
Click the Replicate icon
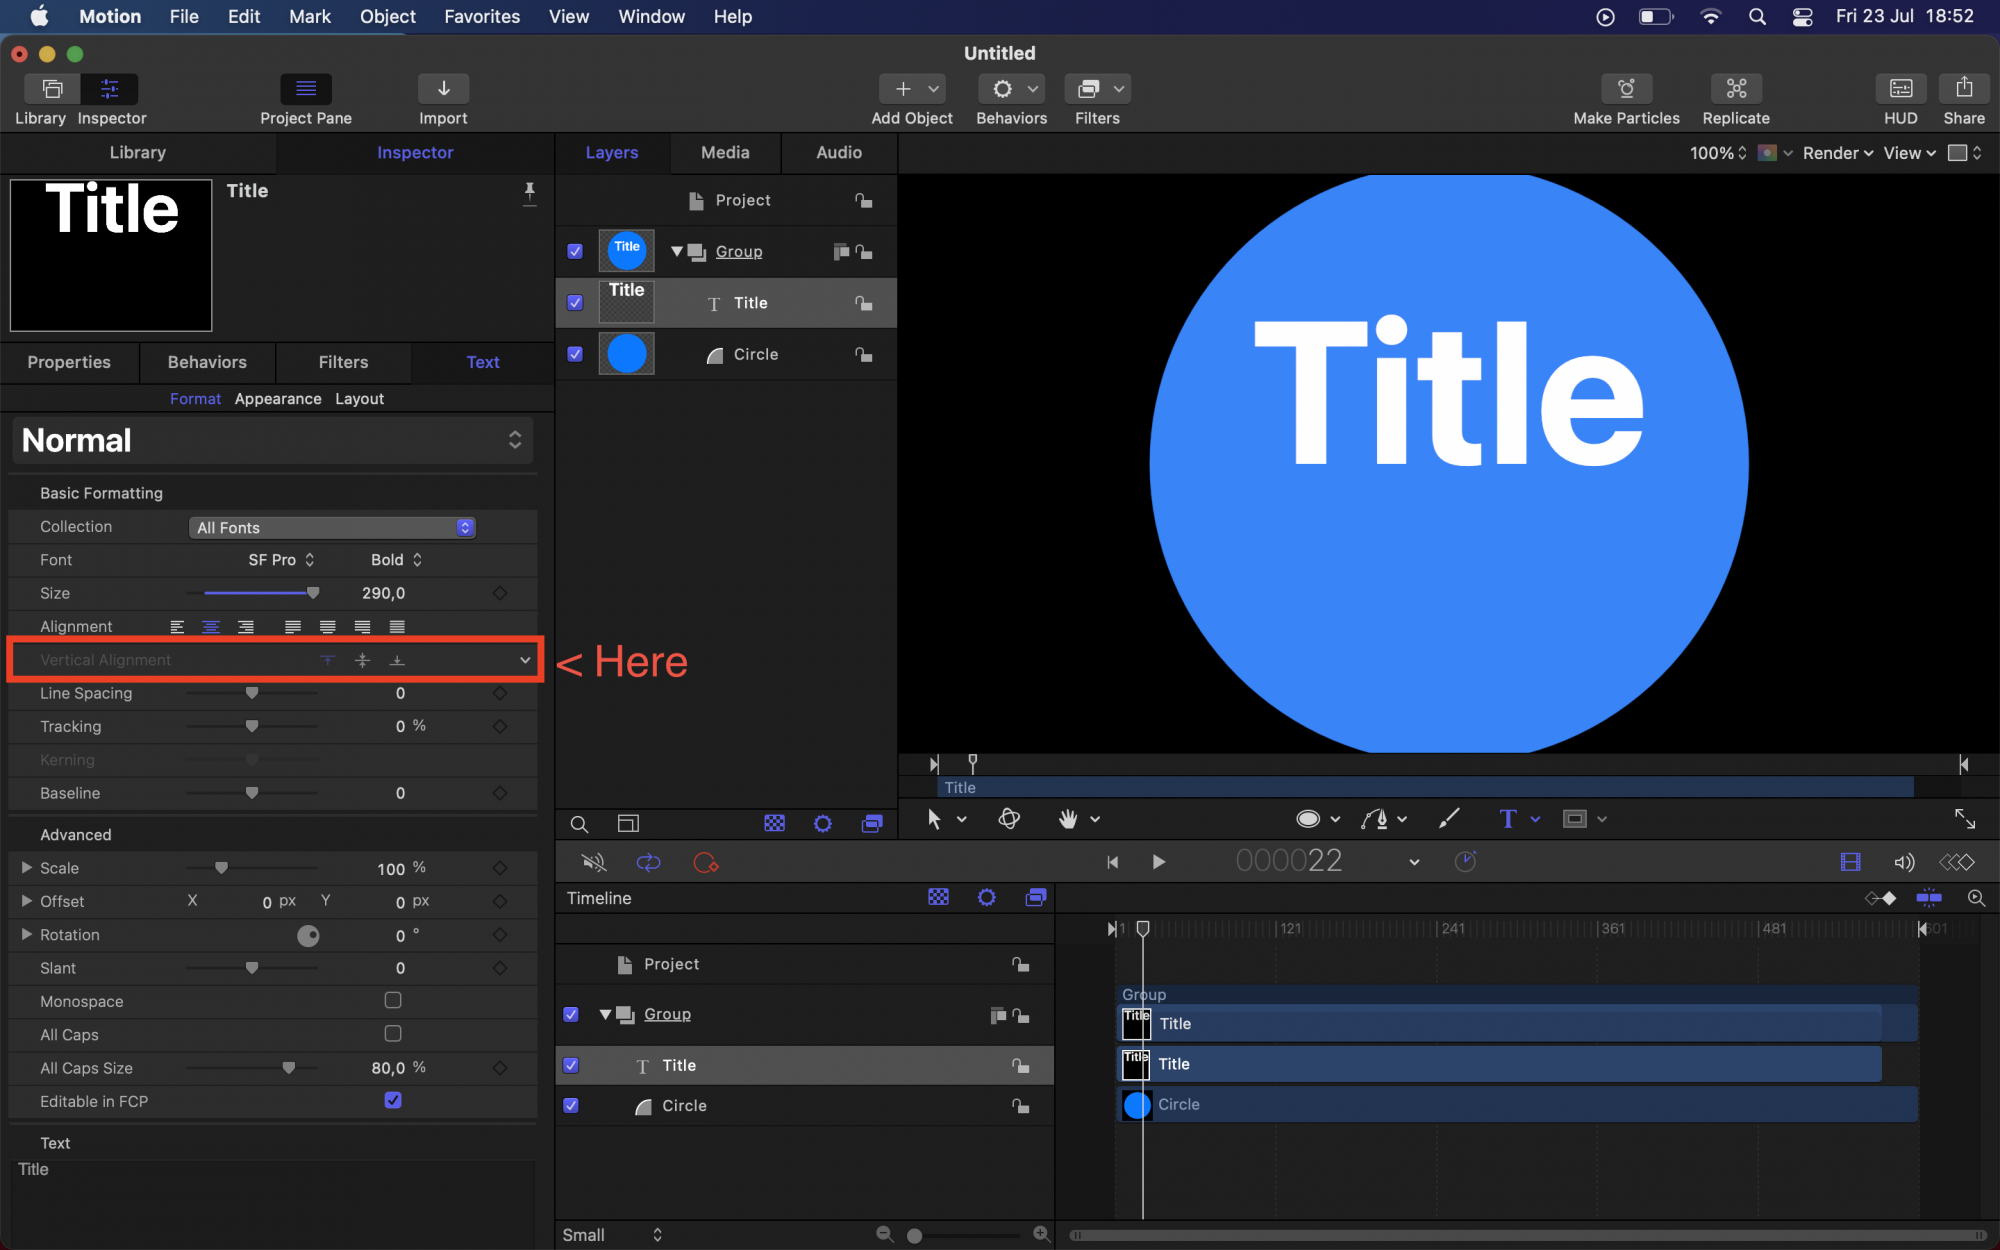[x=1736, y=89]
